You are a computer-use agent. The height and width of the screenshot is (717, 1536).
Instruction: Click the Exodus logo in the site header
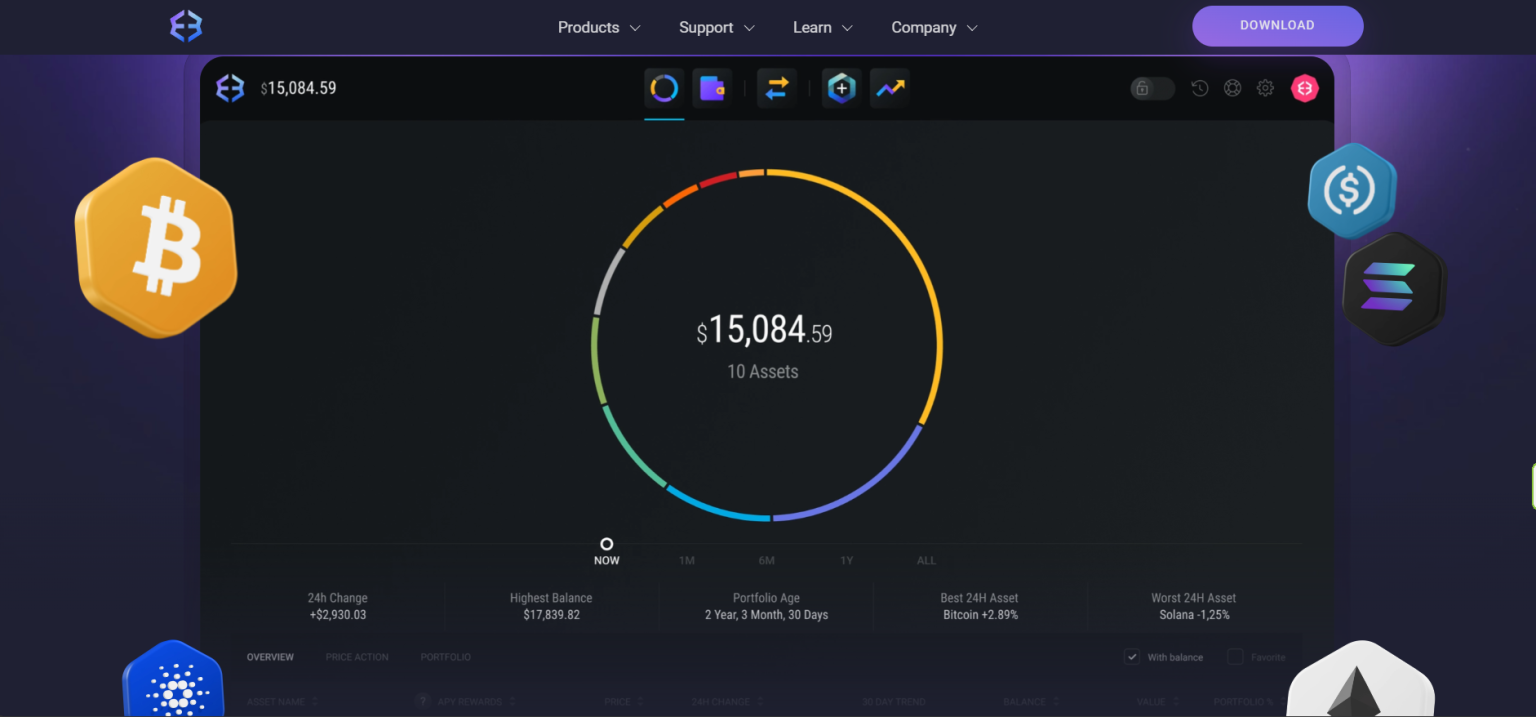point(186,27)
